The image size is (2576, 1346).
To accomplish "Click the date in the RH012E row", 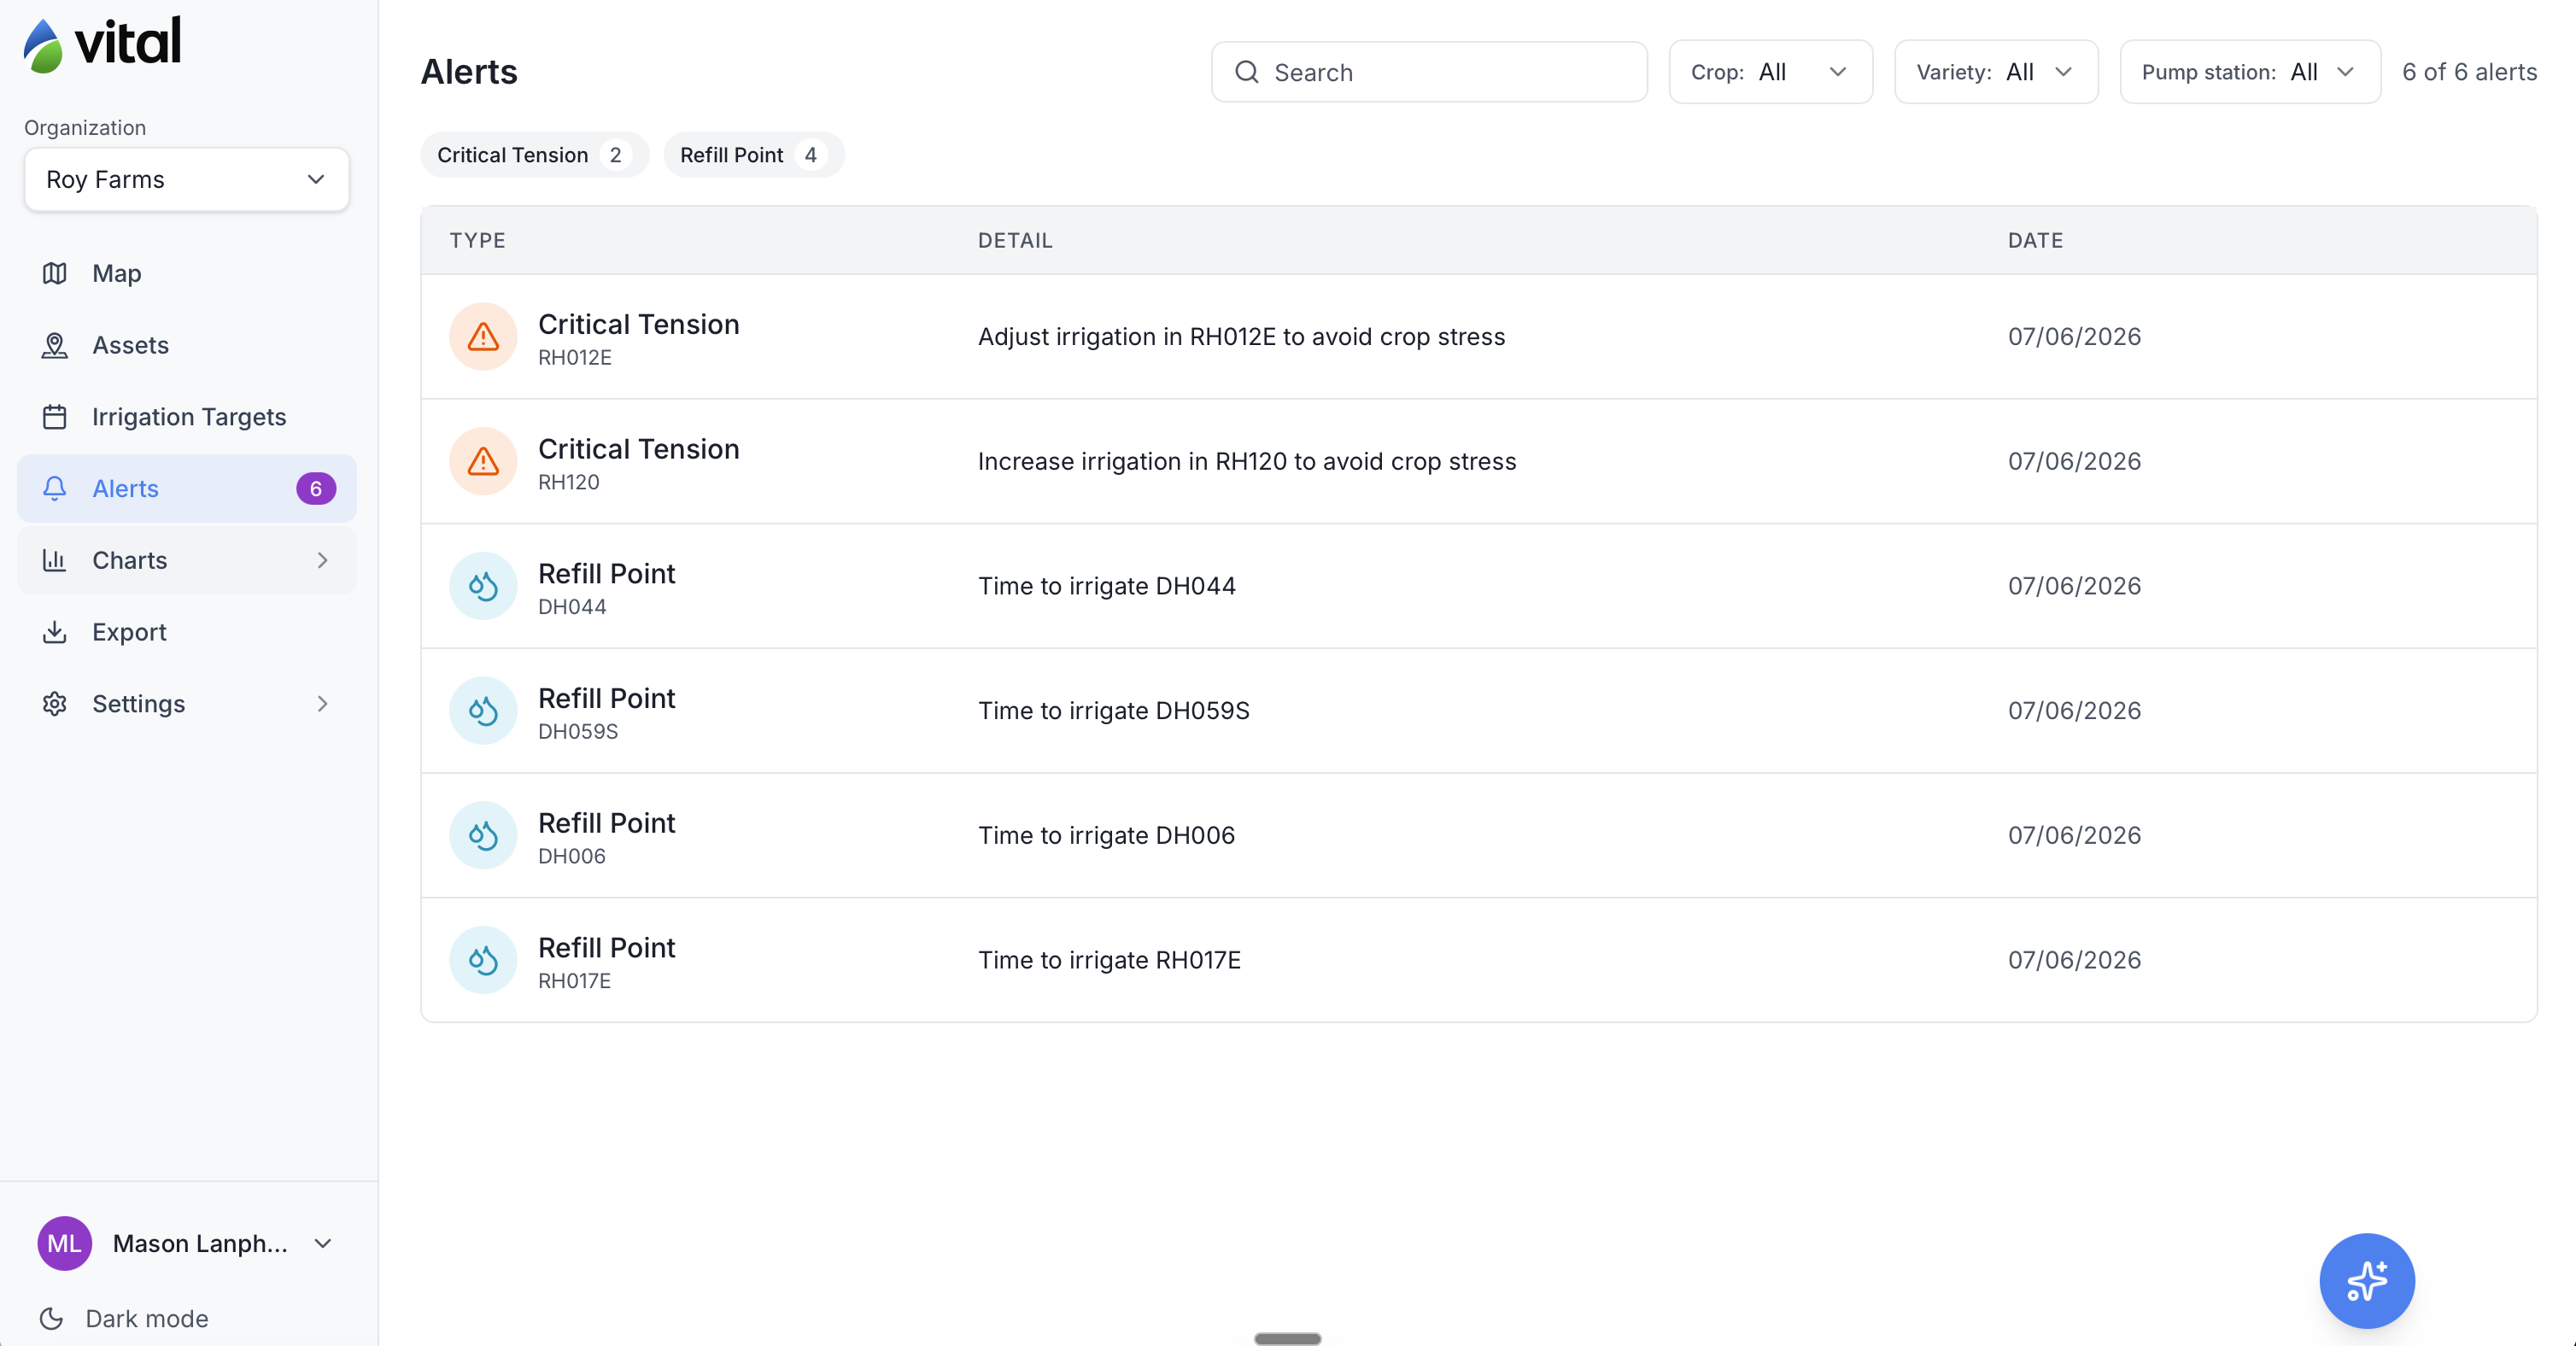I will [2074, 337].
